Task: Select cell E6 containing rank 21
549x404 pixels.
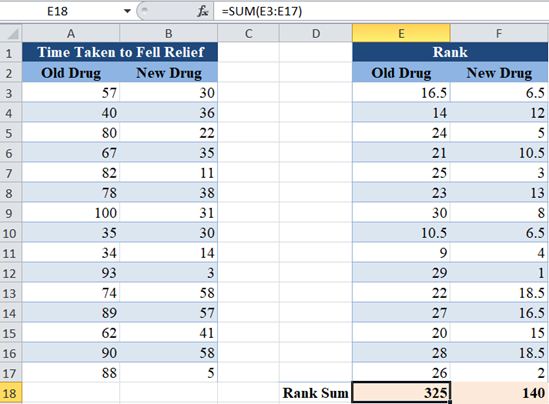Action: tap(401, 152)
